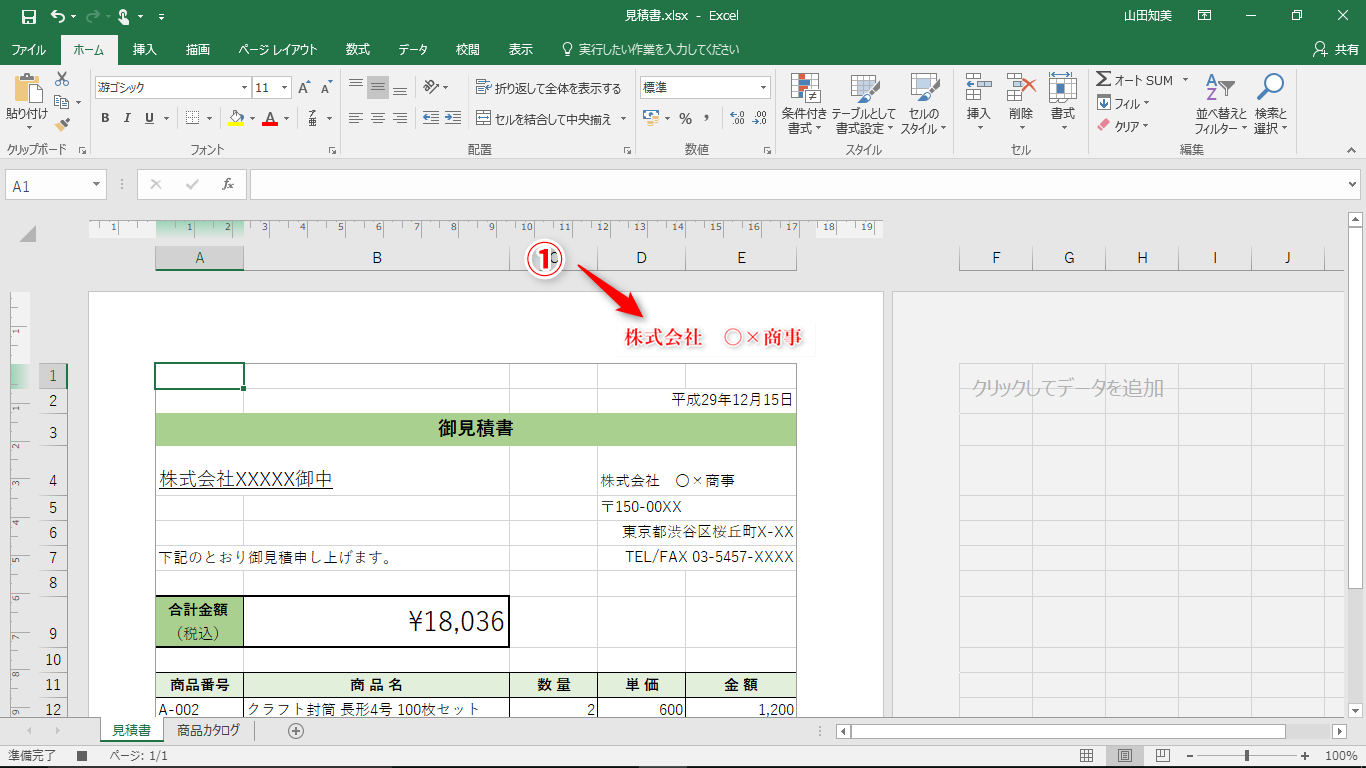
Task: Open the 商品カタログ sheet tab
Action: click(x=209, y=731)
